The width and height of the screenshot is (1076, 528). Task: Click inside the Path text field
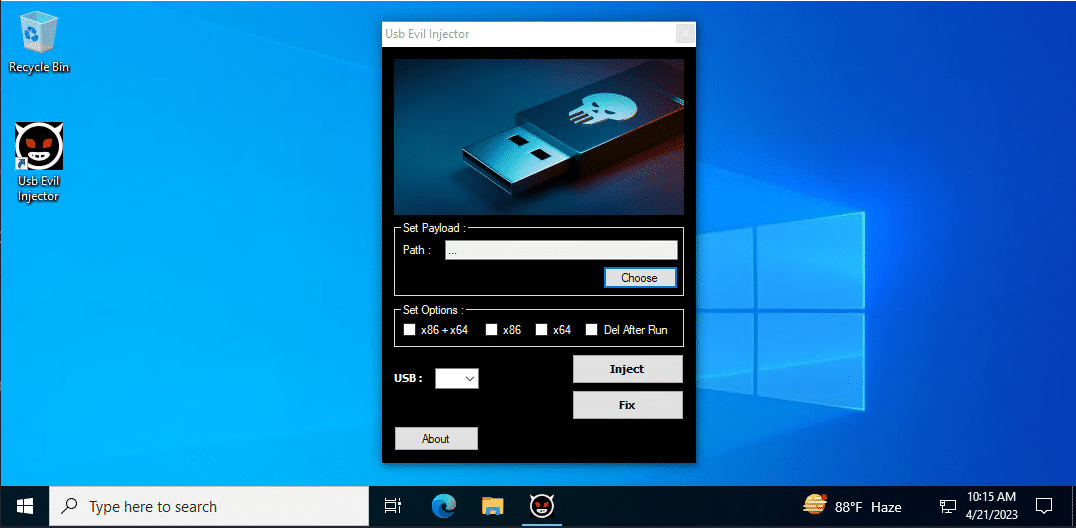pyautogui.click(x=560, y=250)
